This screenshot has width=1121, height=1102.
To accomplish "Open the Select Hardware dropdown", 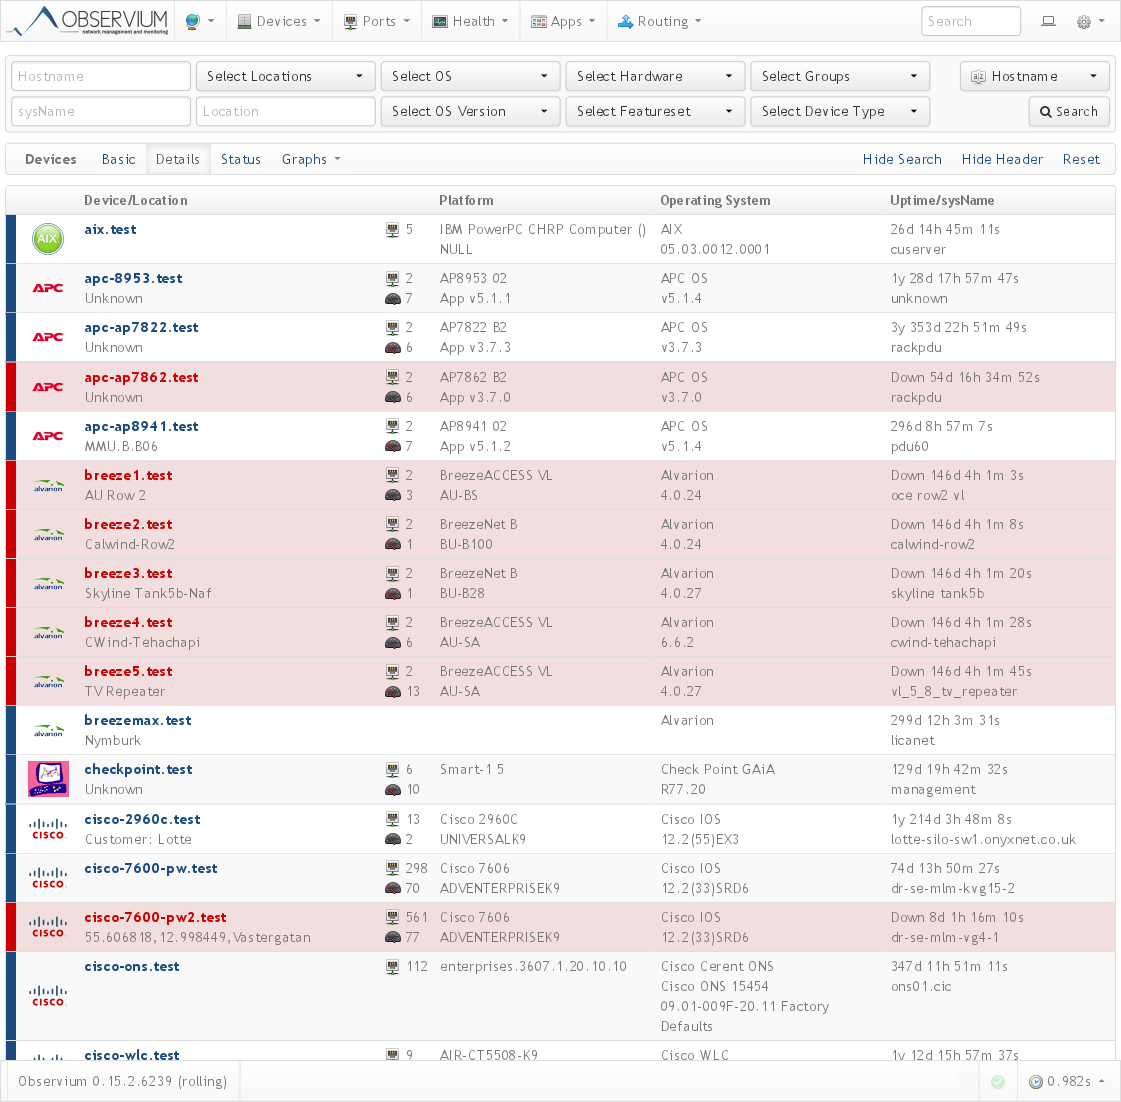I will [655, 77].
